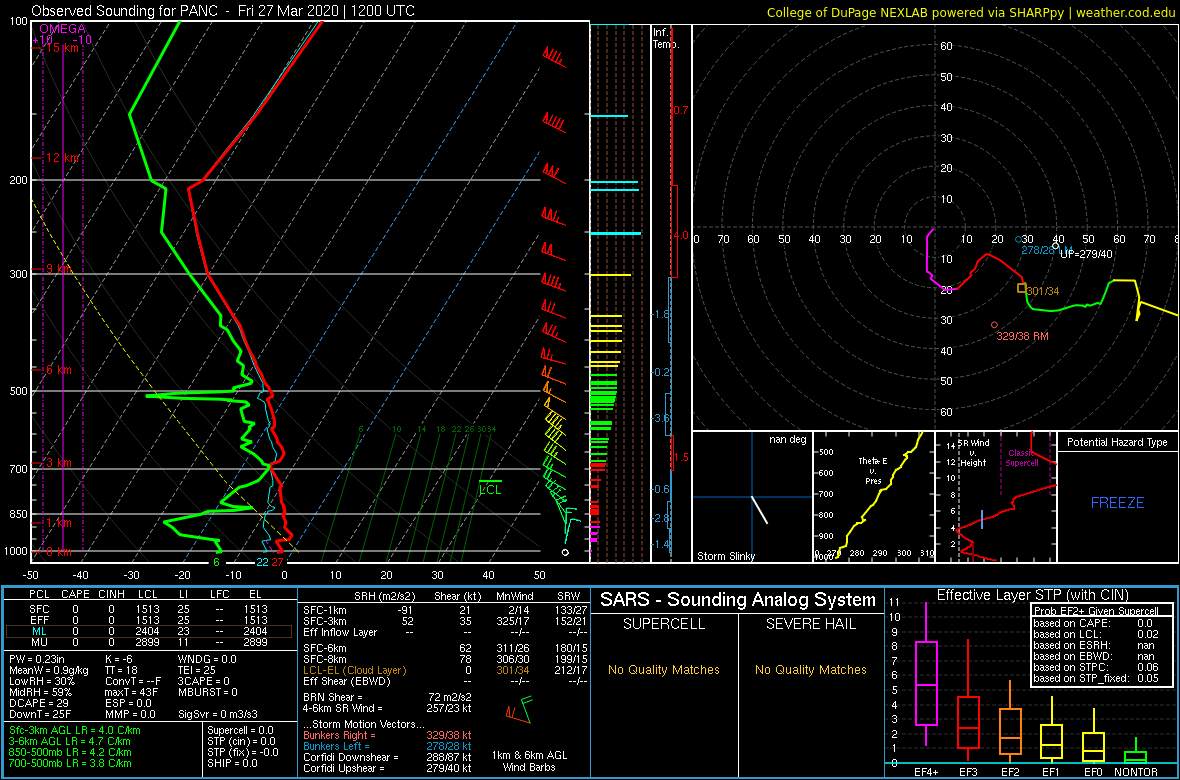The image size is (1180, 780).
Task: Click the 'SFC-1km' shear row
Action: click(x=445, y=609)
